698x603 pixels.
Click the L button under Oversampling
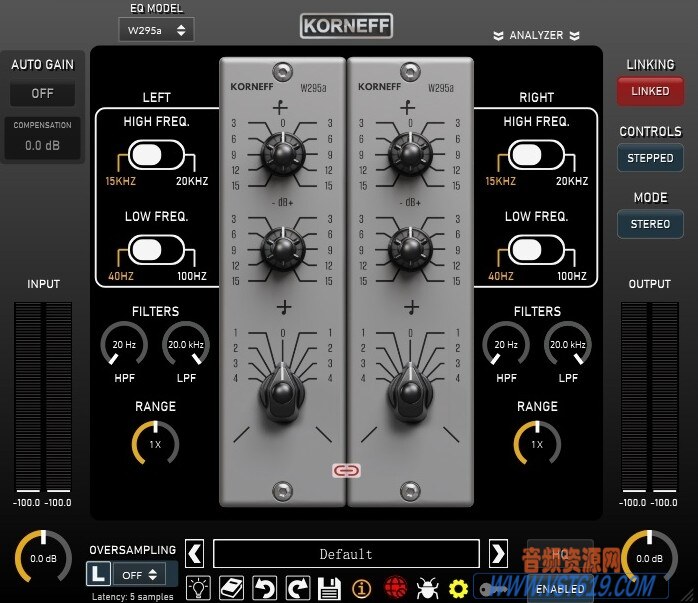(x=98, y=574)
